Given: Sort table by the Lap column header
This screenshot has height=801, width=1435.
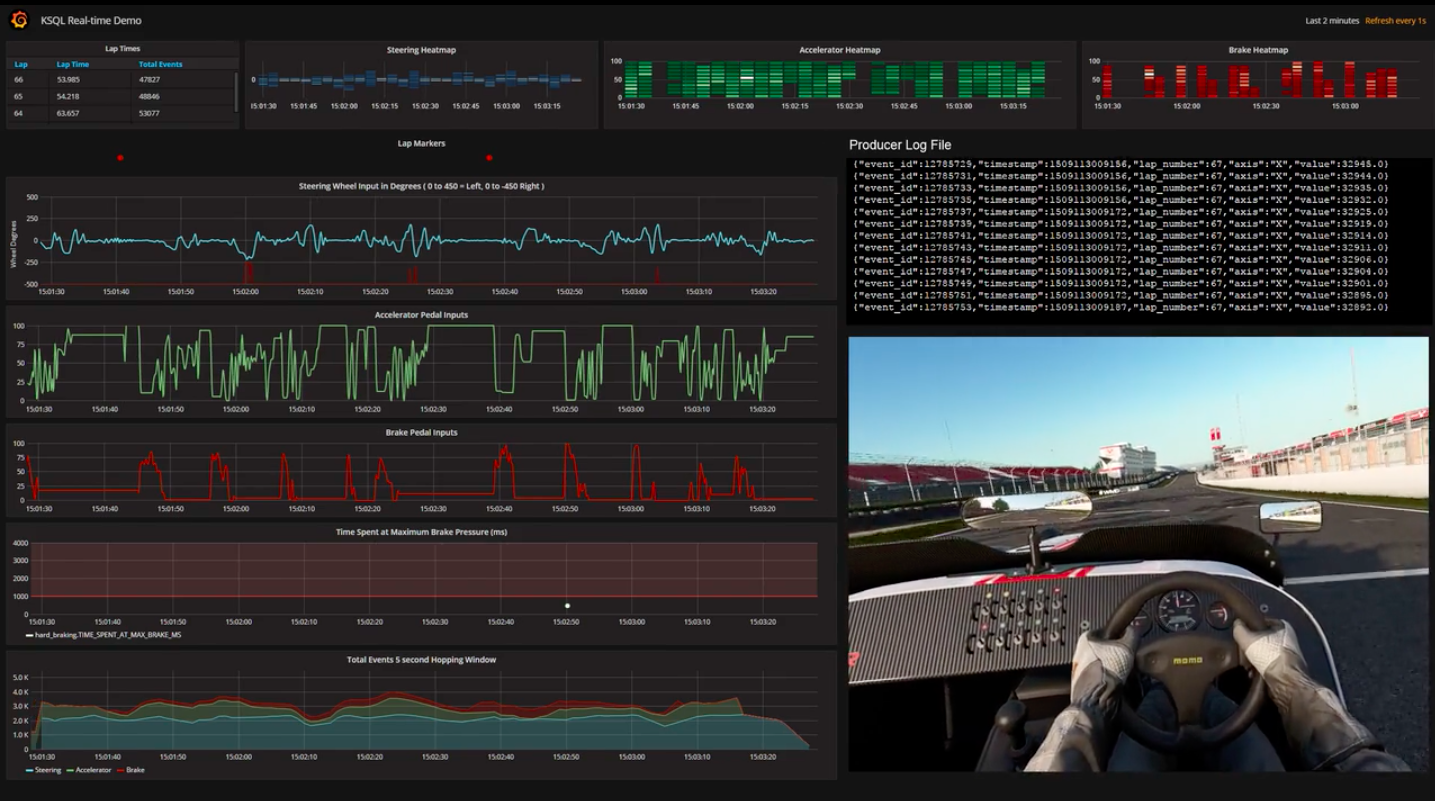Looking at the screenshot, I should point(21,64).
